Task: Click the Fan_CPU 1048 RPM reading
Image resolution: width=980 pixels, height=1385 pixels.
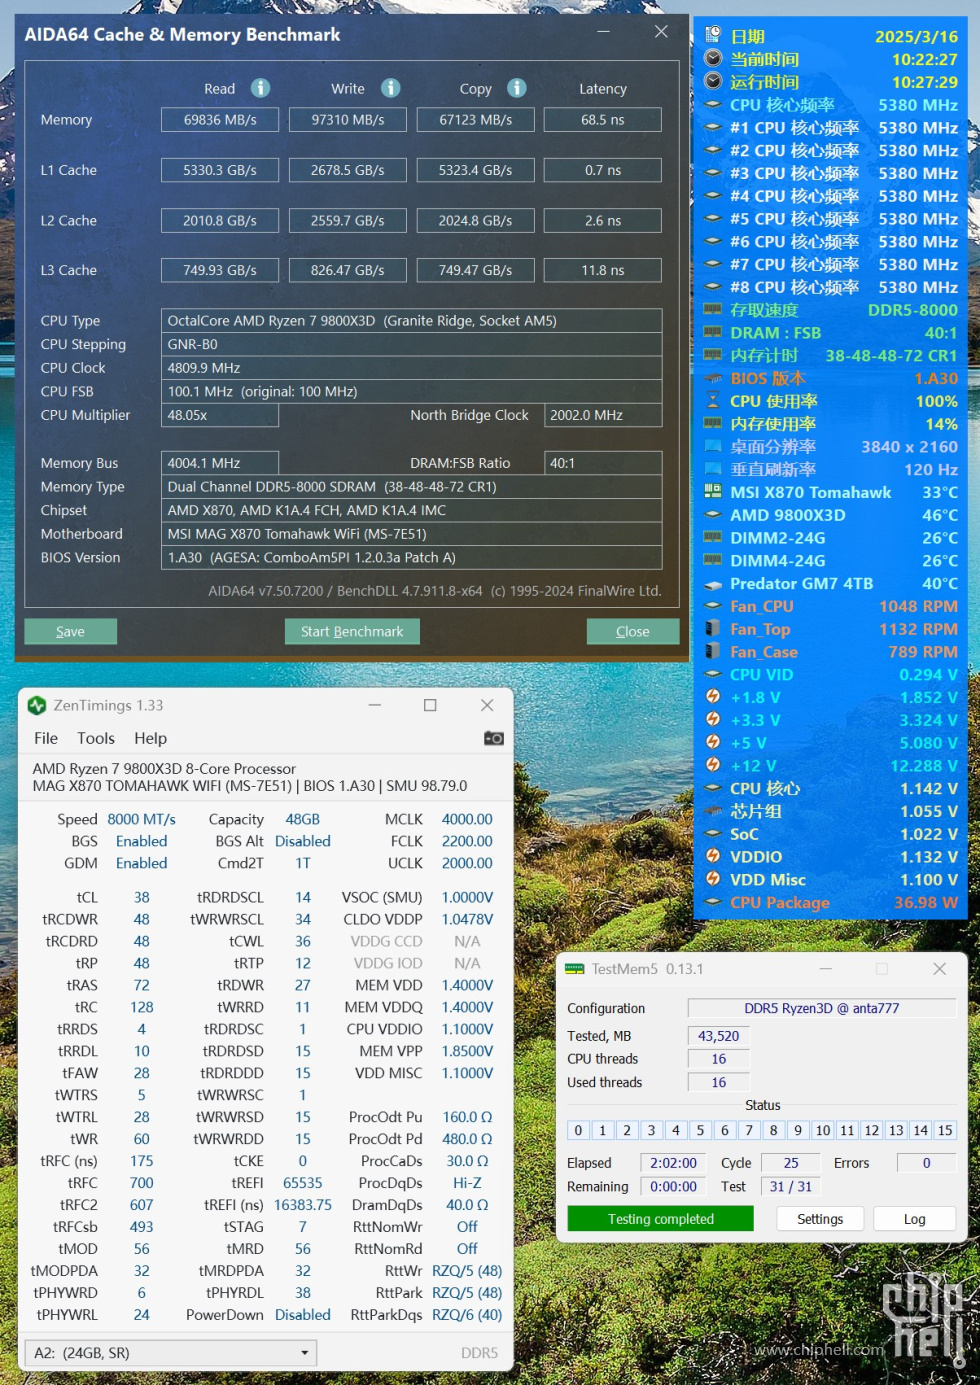Action: click(918, 606)
